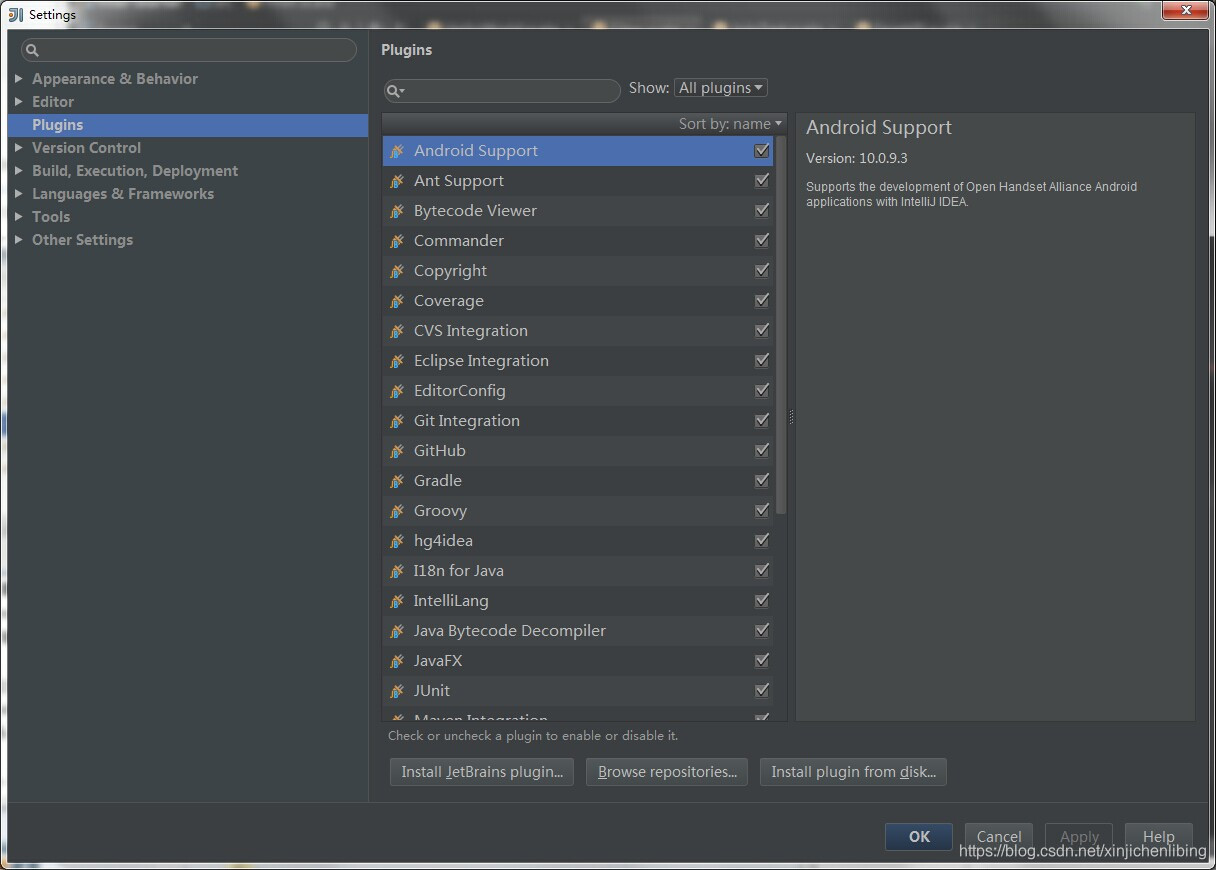
Task: Select the Version Control category
Action: (x=86, y=148)
